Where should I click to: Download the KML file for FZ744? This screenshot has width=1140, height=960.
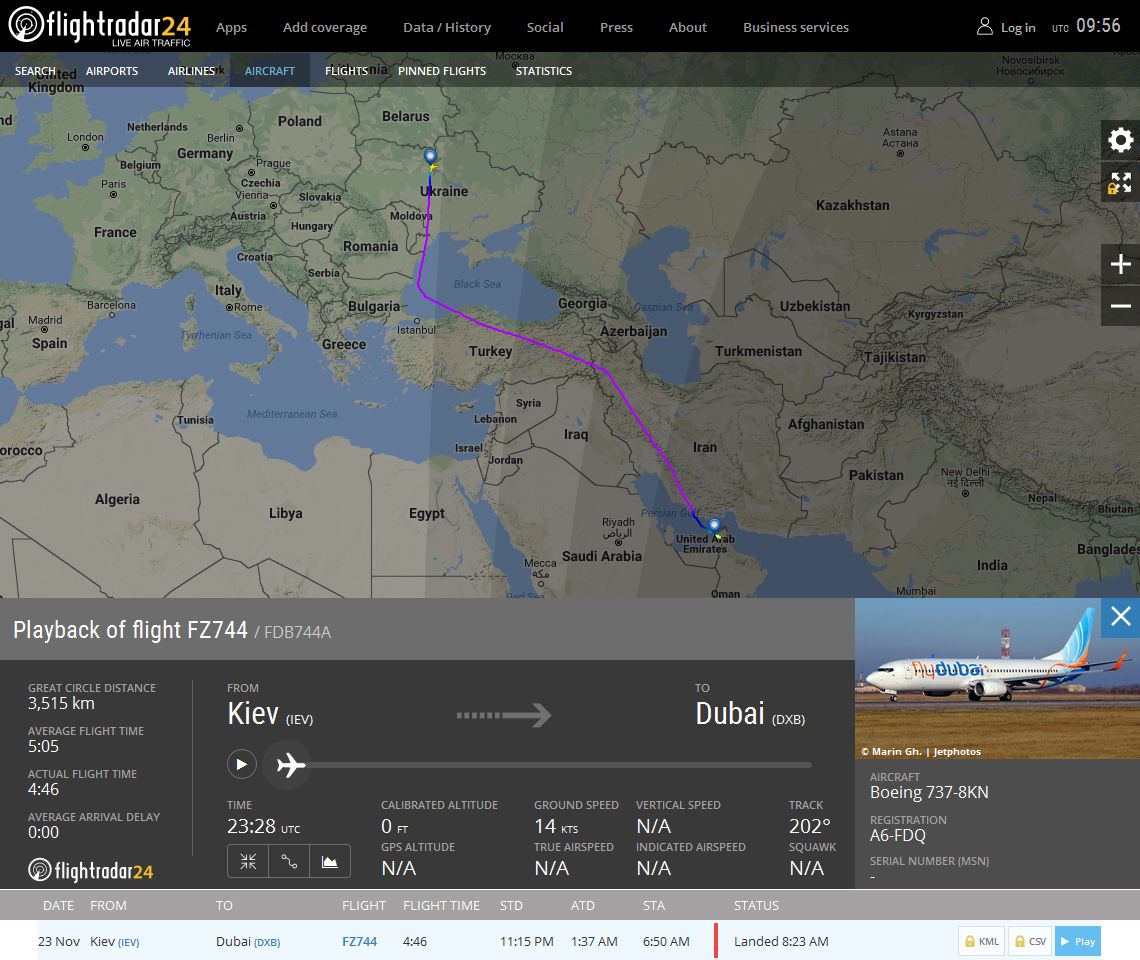(x=981, y=941)
